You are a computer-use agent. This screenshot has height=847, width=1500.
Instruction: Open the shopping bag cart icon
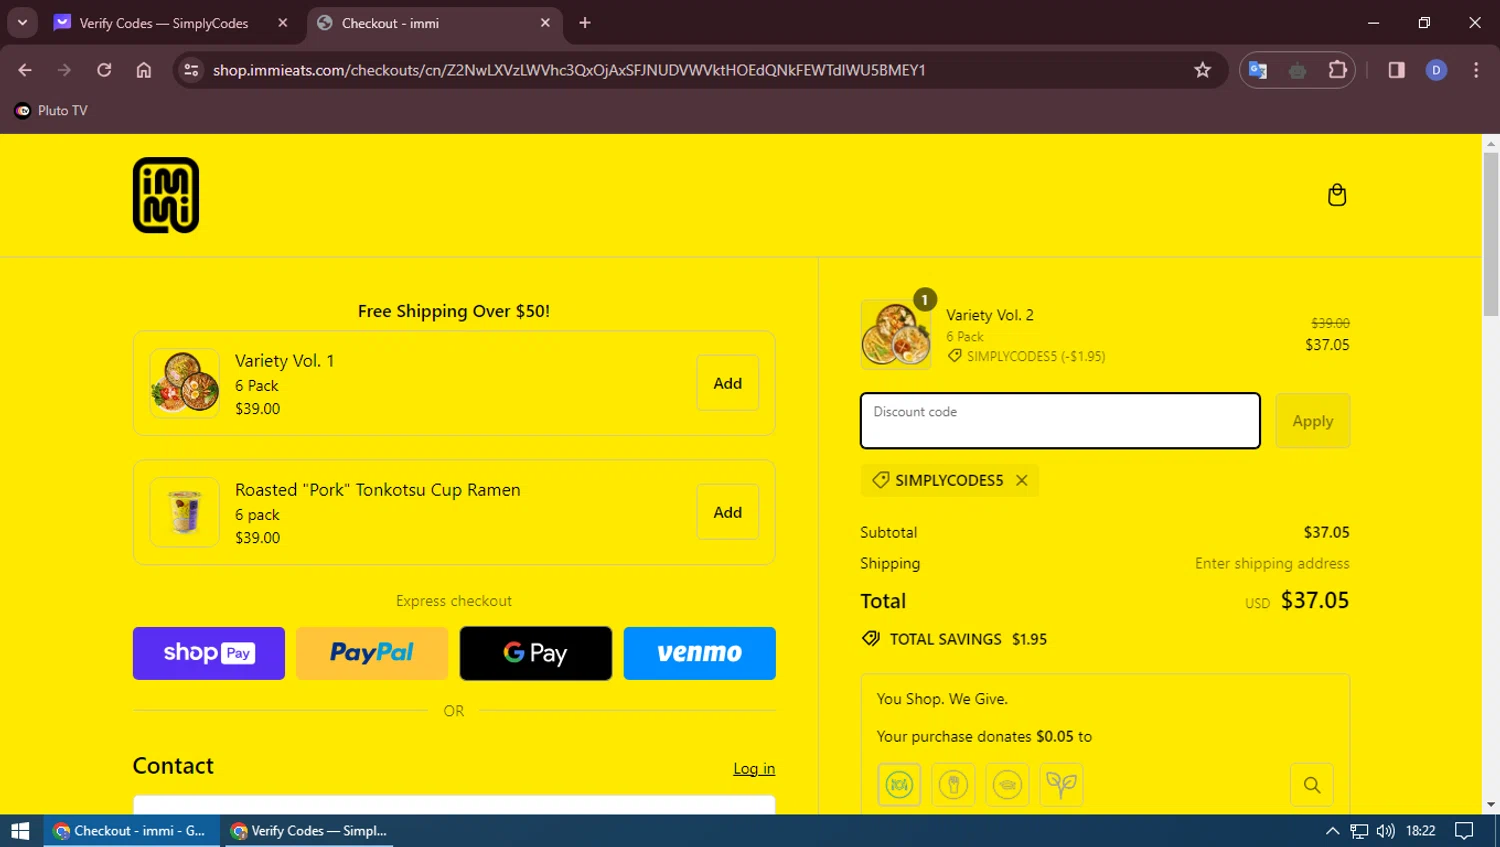click(1336, 195)
